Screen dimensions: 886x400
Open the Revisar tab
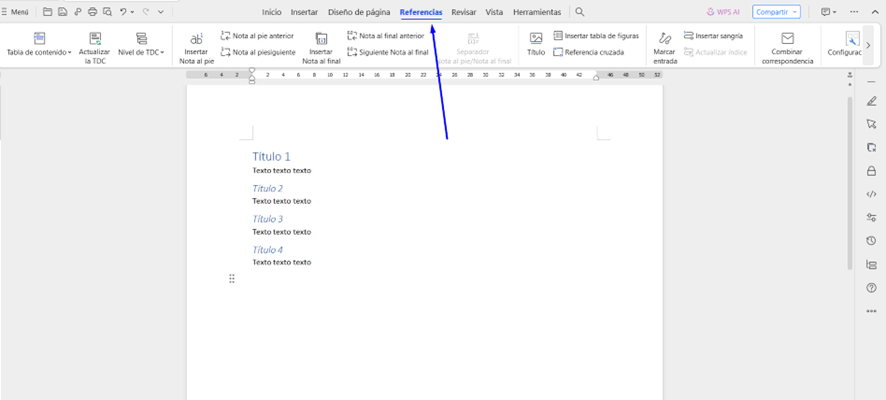464,12
